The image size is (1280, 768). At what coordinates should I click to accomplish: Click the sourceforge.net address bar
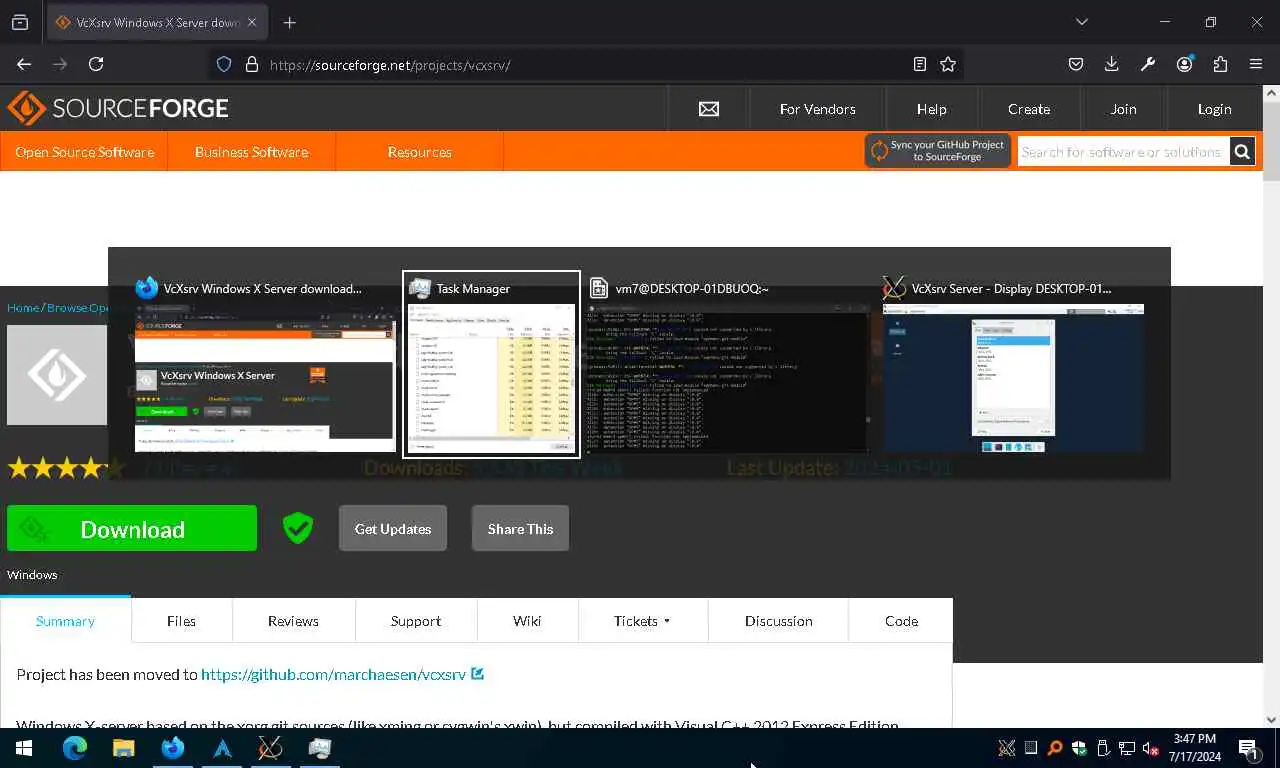(x=585, y=64)
